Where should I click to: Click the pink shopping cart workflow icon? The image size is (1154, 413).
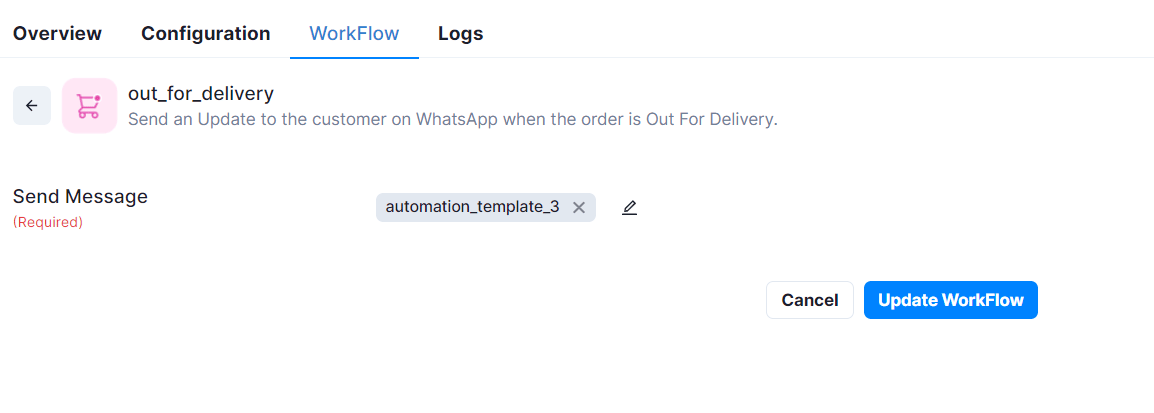point(89,106)
